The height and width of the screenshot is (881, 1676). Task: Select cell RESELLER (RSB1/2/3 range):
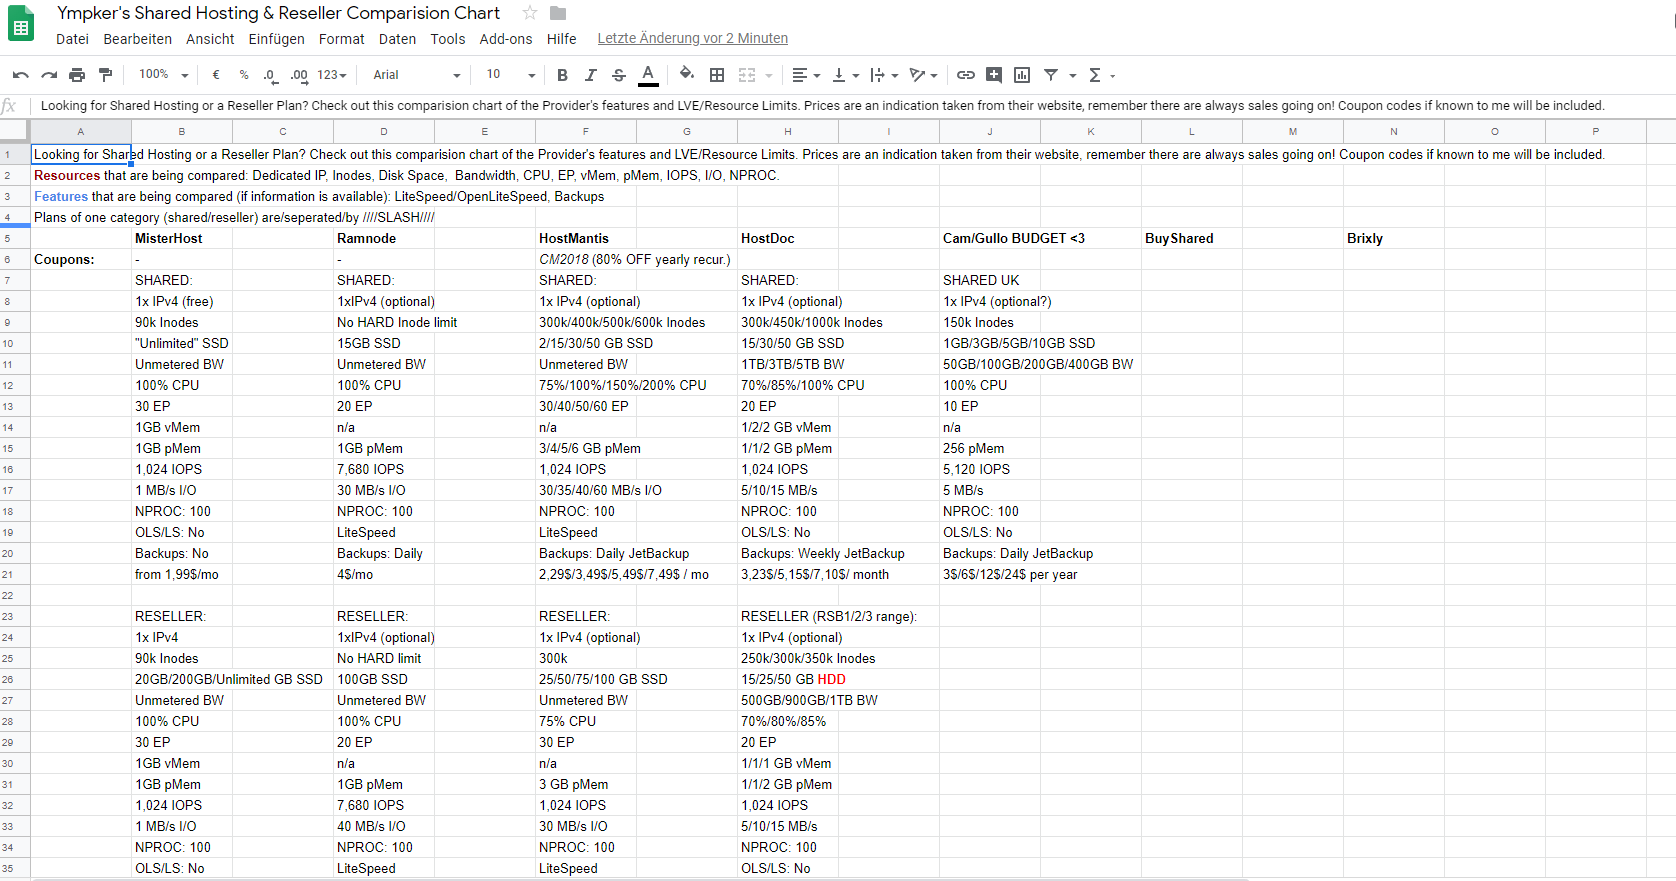click(x=828, y=616)
